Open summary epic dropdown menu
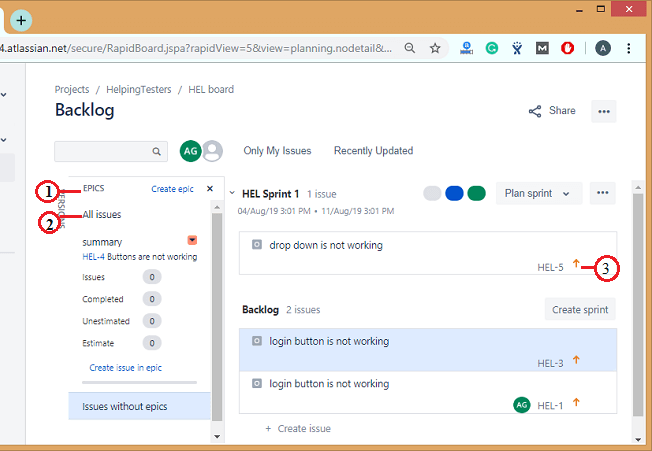This screenshot has height=451, width=652. tap(192, 240)
